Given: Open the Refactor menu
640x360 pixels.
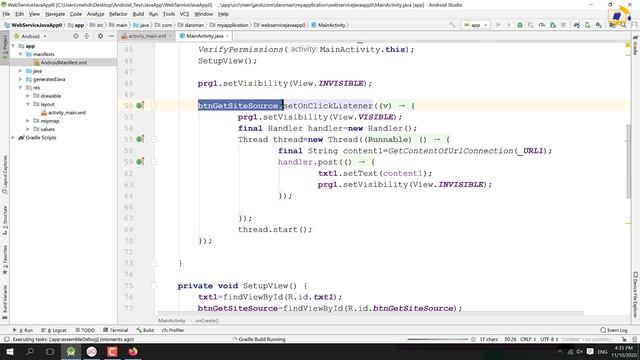Looking at the screenshot, I should tap(118, 14).
